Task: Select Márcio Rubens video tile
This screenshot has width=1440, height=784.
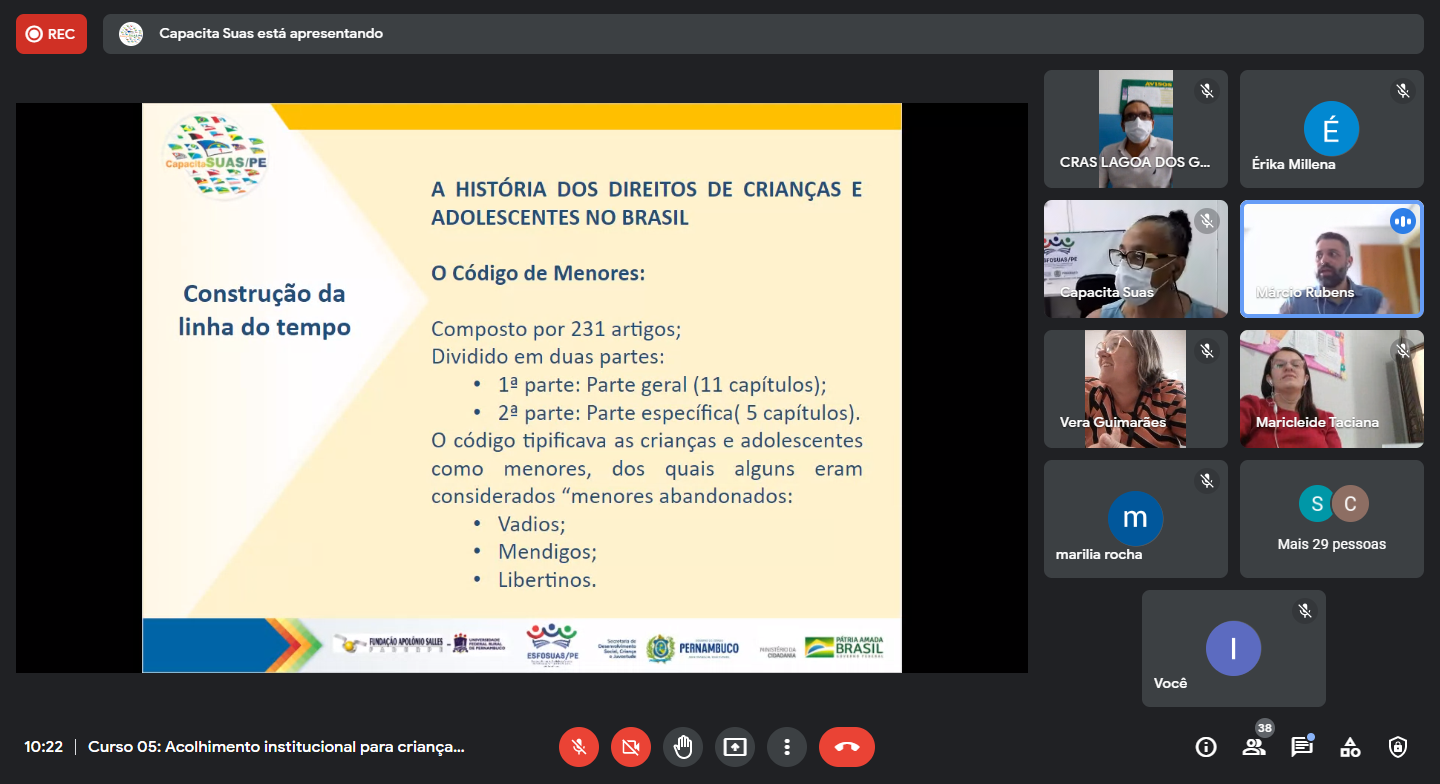Action: (x=1331, y=259)
